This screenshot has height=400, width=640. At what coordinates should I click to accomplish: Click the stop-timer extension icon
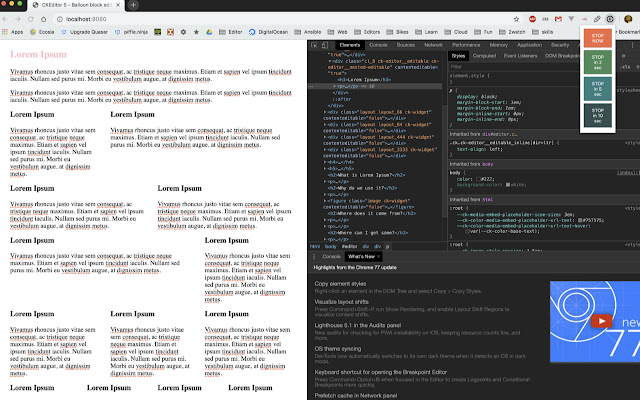coord(610,19)
